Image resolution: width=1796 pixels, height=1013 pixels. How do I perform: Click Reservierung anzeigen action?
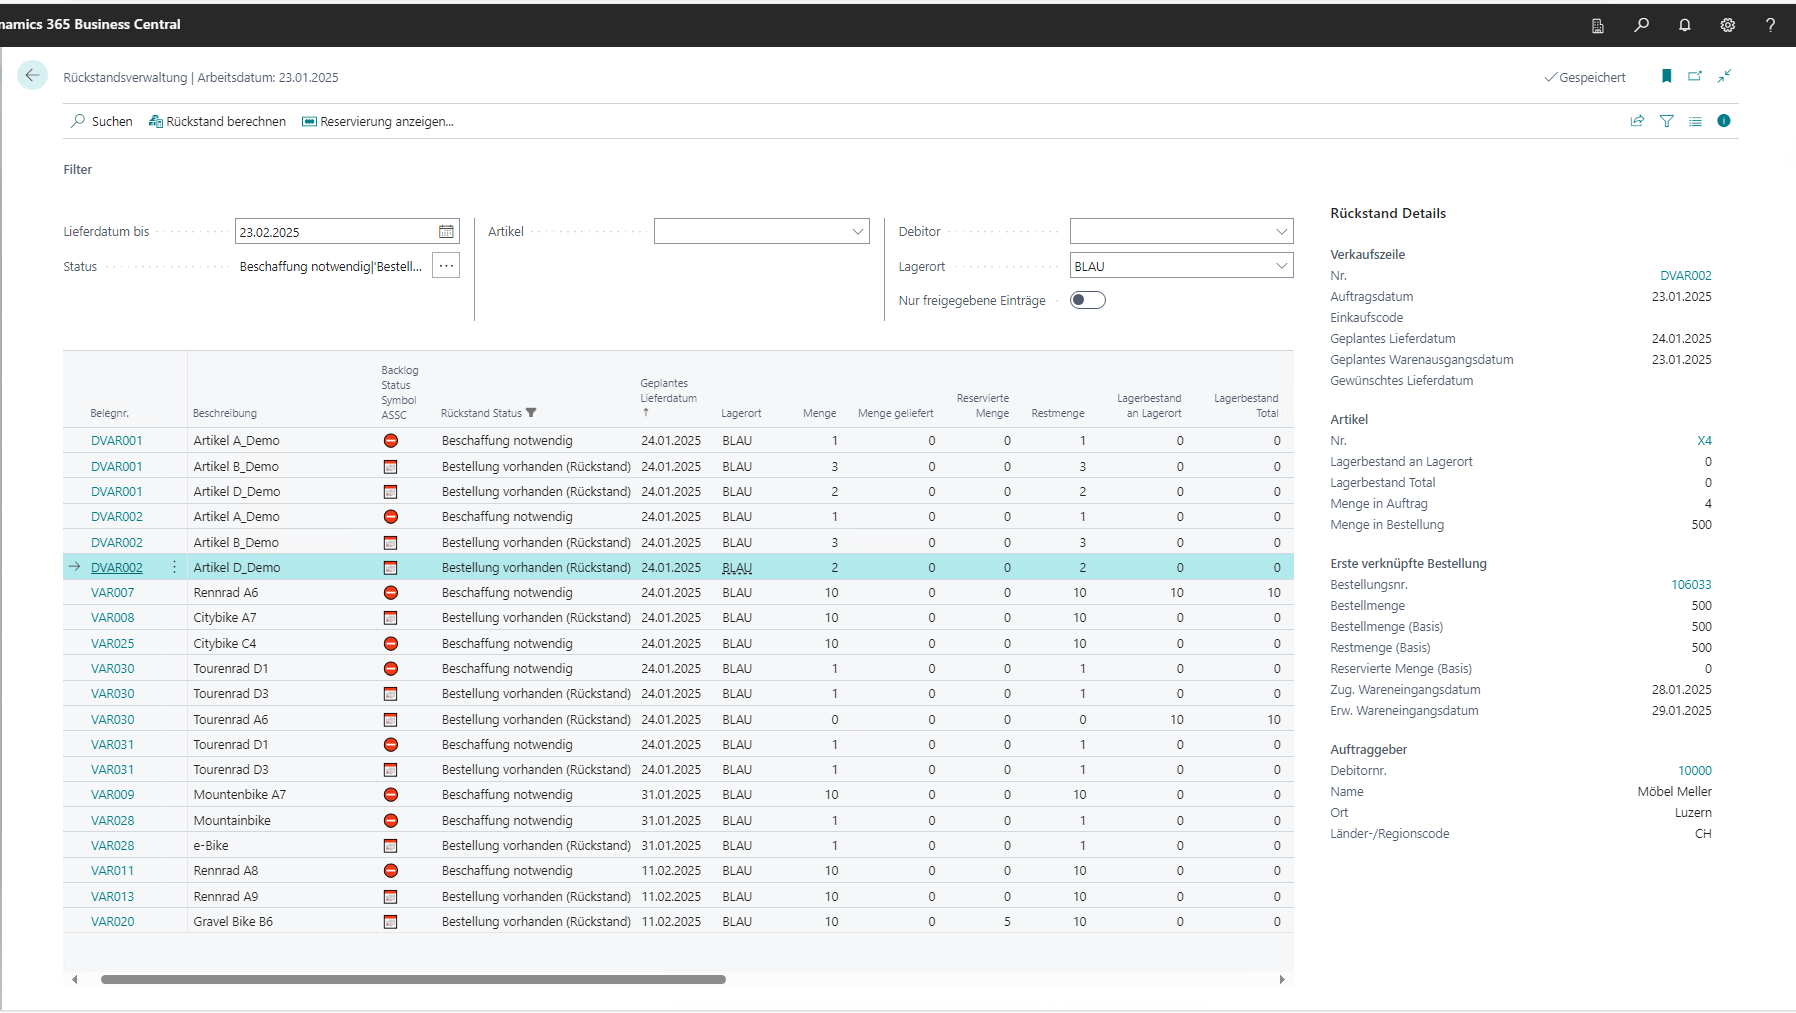point(378,122)
